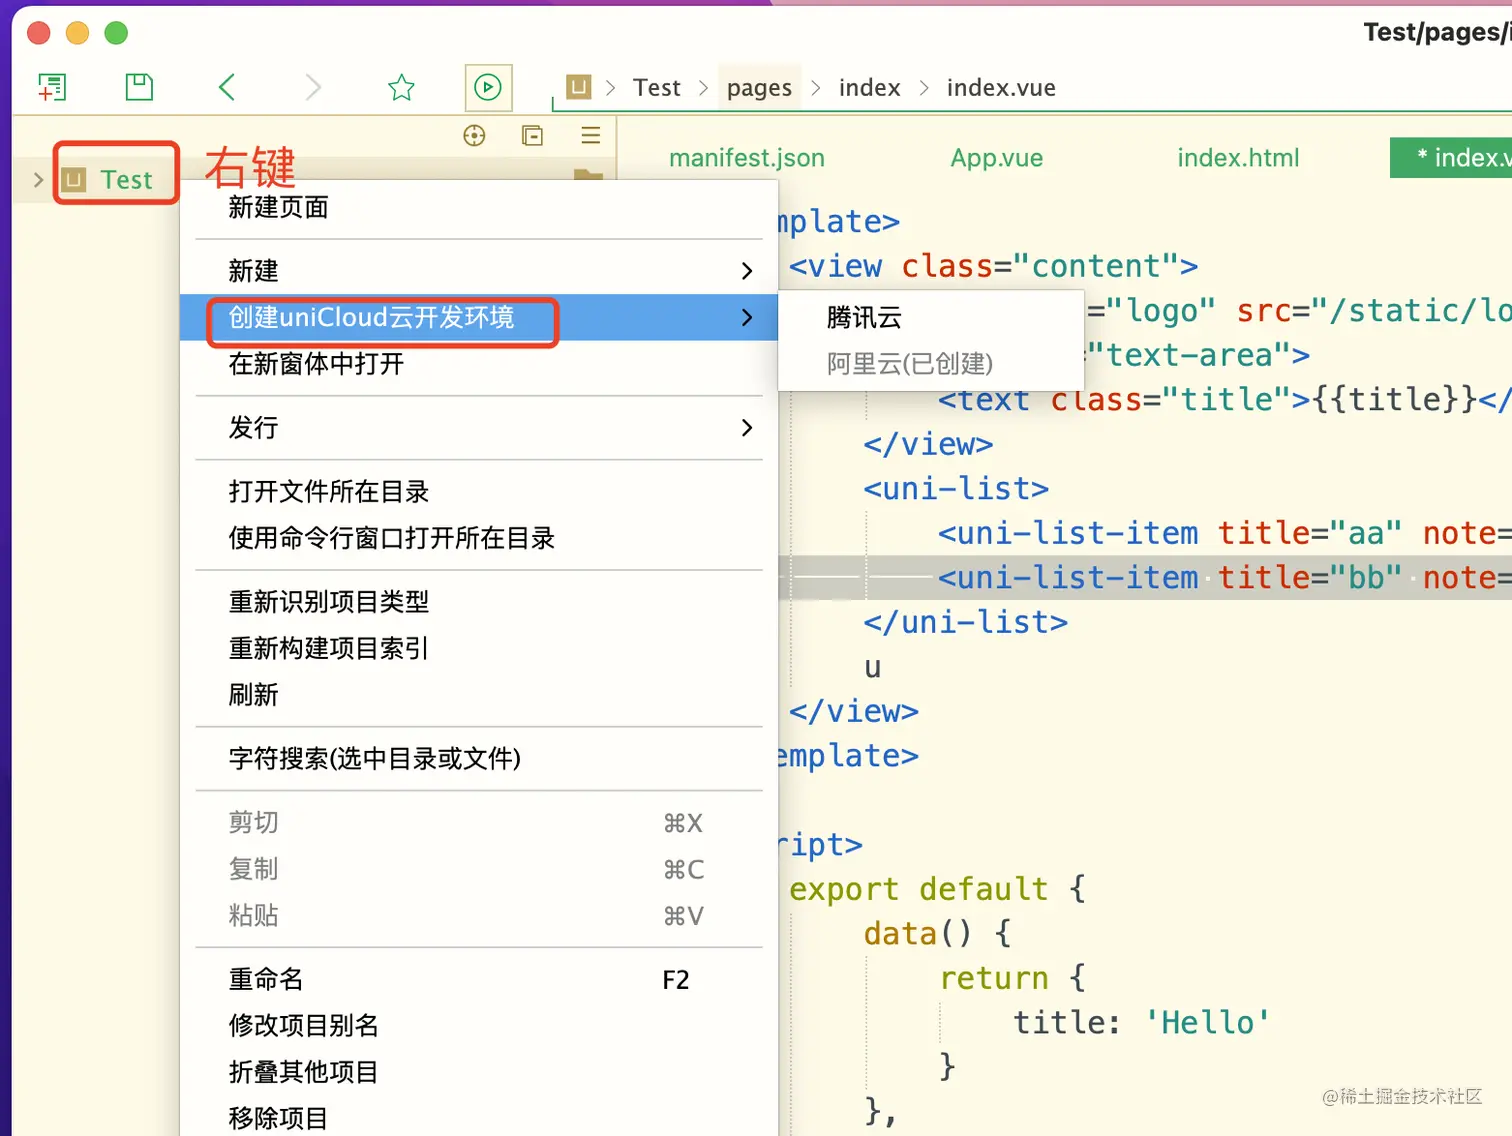Switch to the index.vue editor tab
This screenshot has width=1512, height=1136.
pos(1452,158)
